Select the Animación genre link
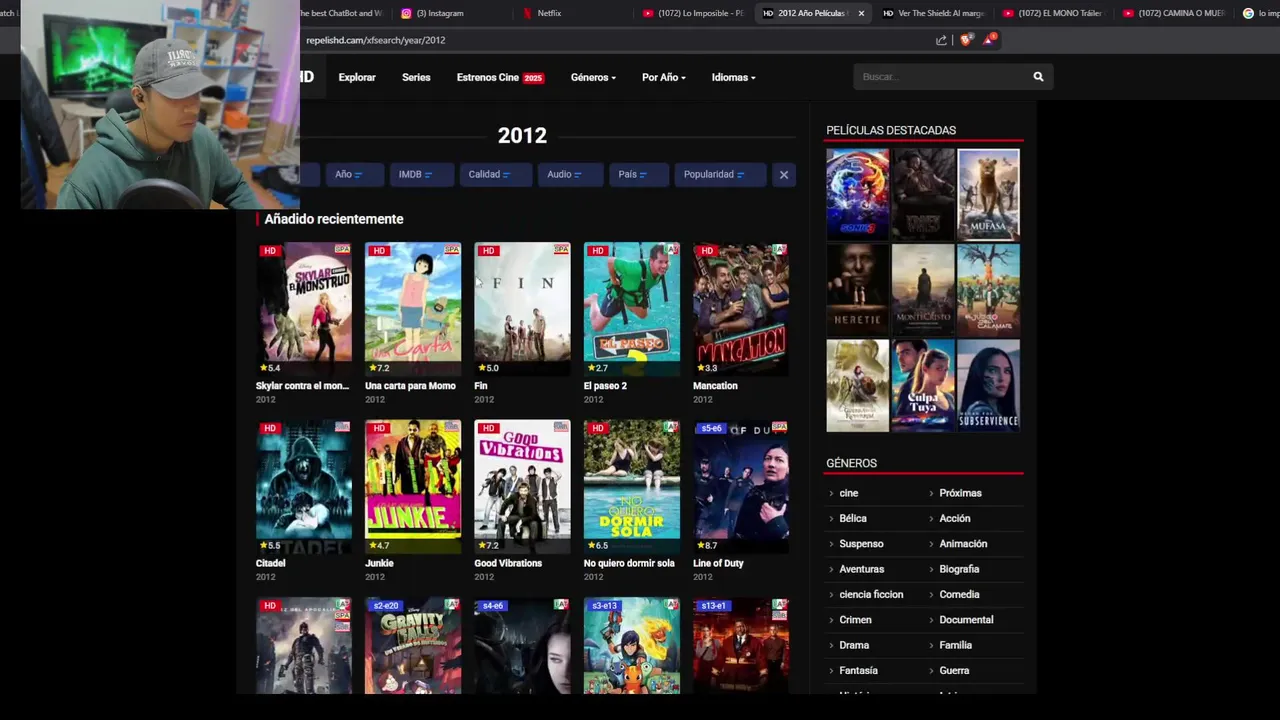This screenshot has width=1280, height=720. click(x=963, y=544)
